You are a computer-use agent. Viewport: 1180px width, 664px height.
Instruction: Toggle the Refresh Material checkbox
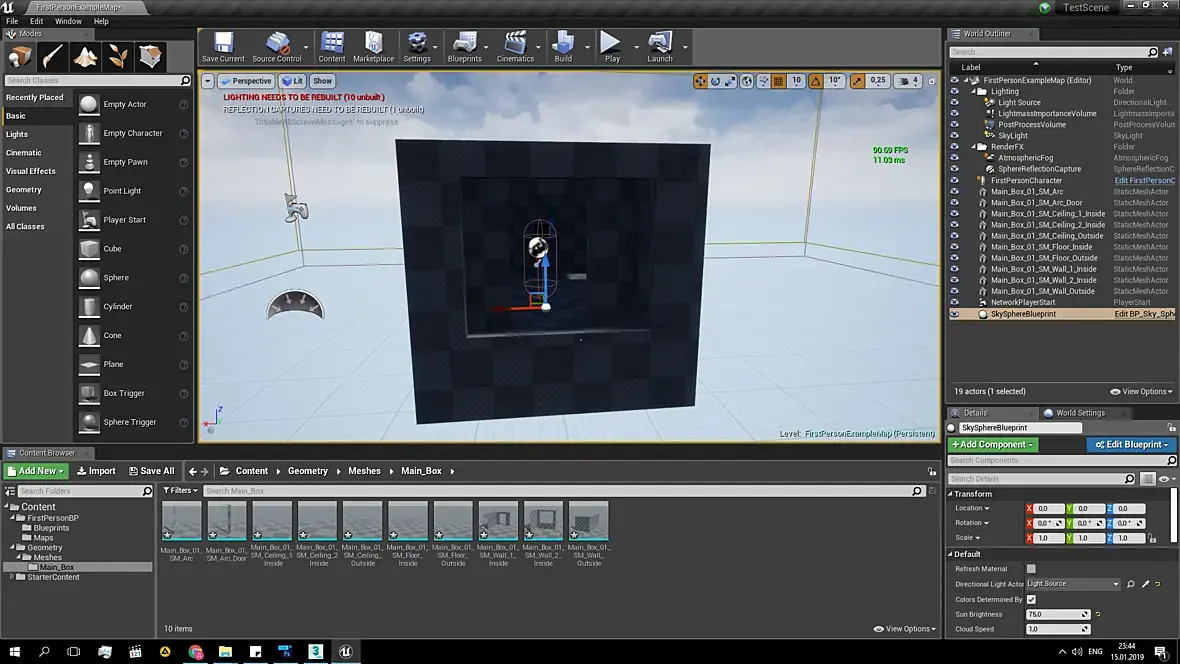1031,569
